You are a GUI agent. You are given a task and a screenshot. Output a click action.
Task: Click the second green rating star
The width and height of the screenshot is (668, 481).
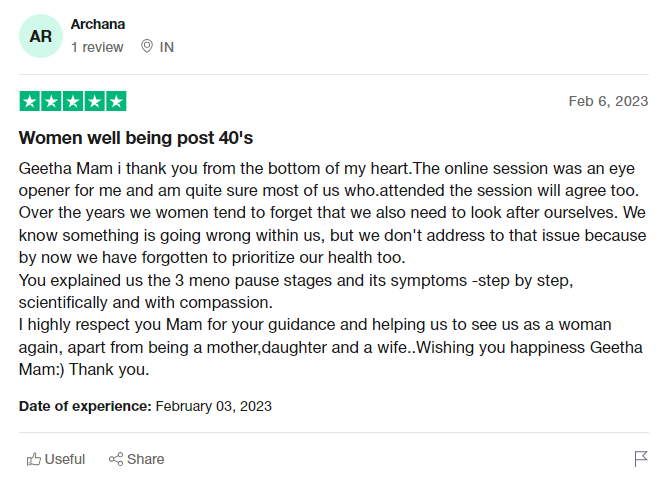tap(51, 101)
